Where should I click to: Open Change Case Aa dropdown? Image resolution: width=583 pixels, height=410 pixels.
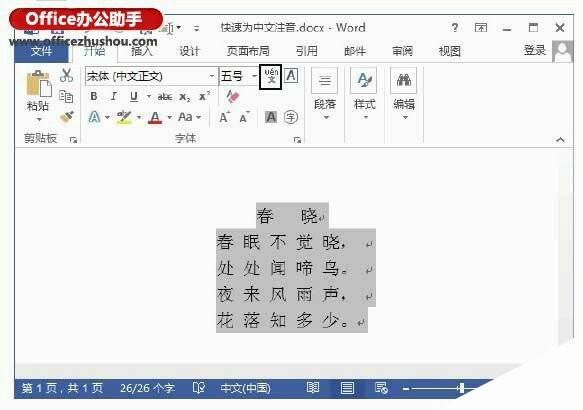click(x=190, y=117)
